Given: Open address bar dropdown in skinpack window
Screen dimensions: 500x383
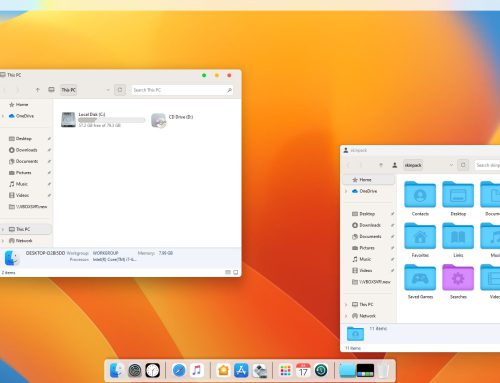Looking at the screenshot, I should tap(451, 165).
